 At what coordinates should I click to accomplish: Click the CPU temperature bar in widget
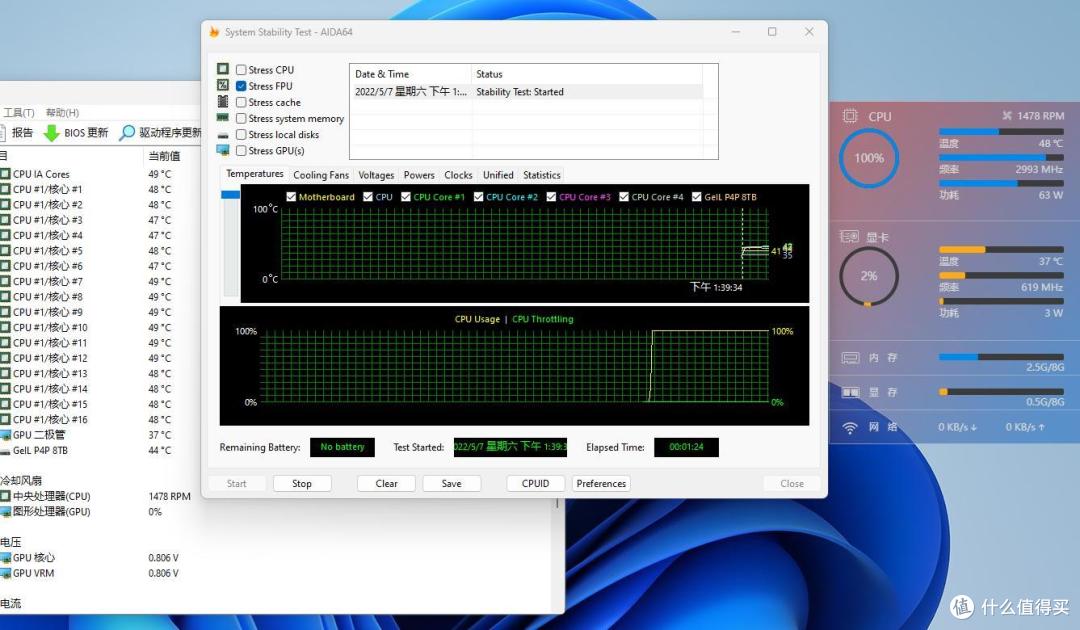tap(1001, 132)
